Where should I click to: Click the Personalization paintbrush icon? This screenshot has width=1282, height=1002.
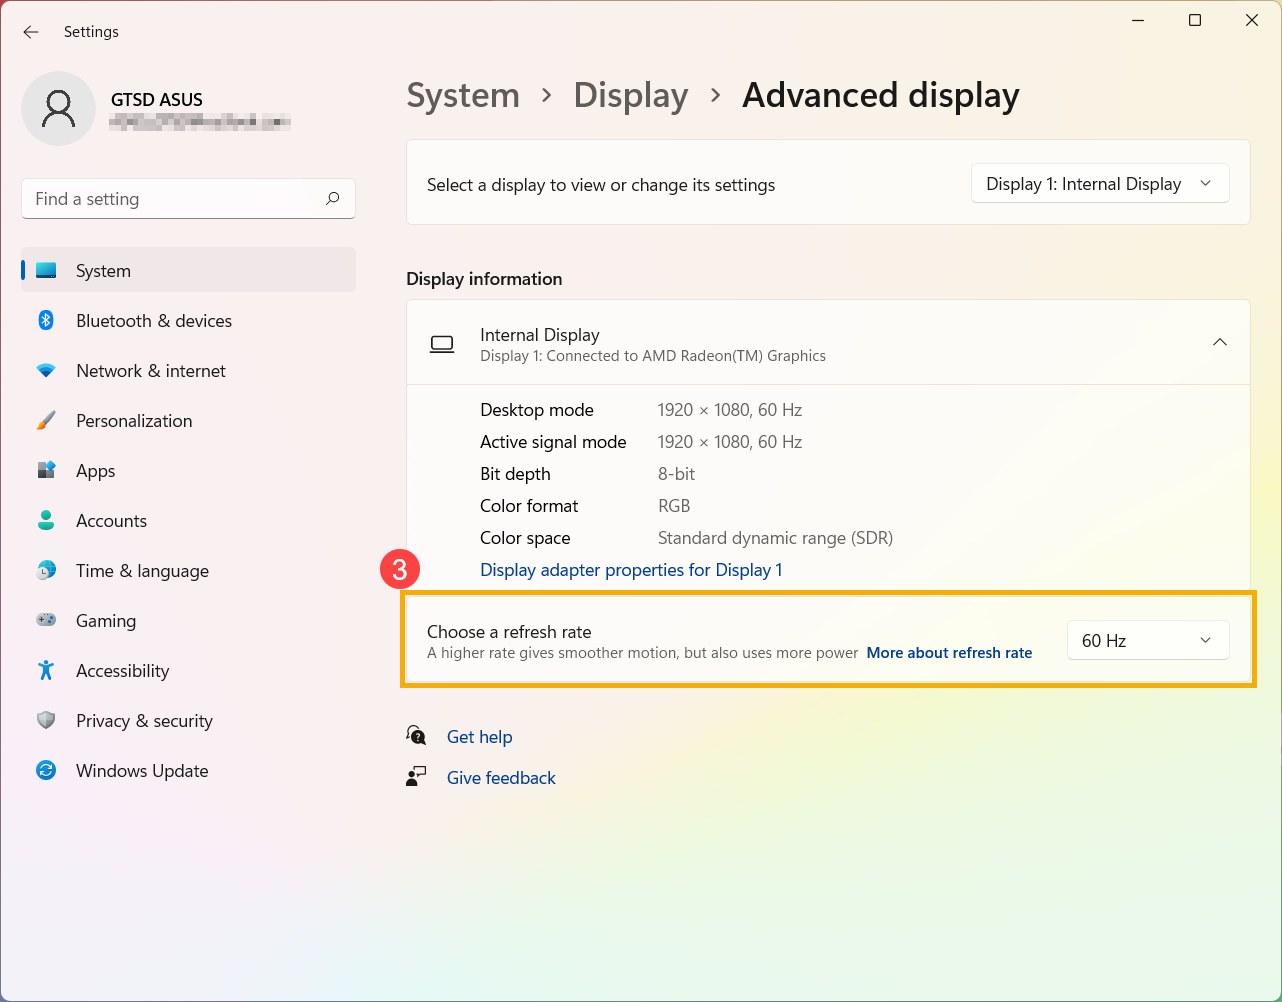46,420
